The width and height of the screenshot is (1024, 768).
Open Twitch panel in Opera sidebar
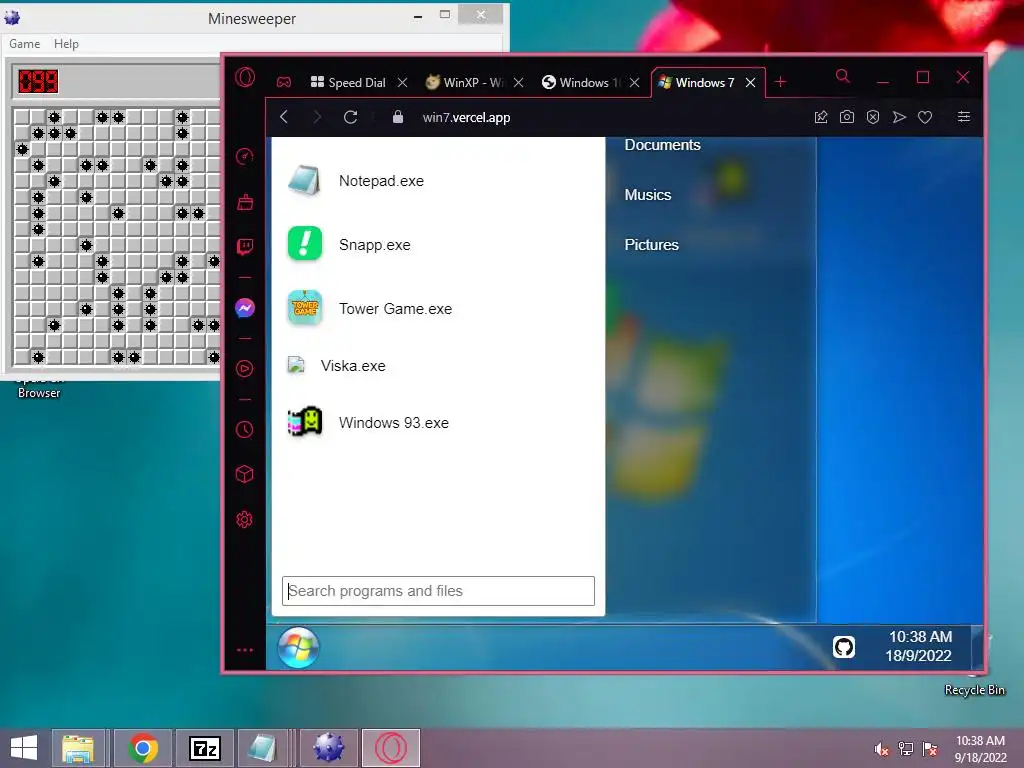(245, 247)
